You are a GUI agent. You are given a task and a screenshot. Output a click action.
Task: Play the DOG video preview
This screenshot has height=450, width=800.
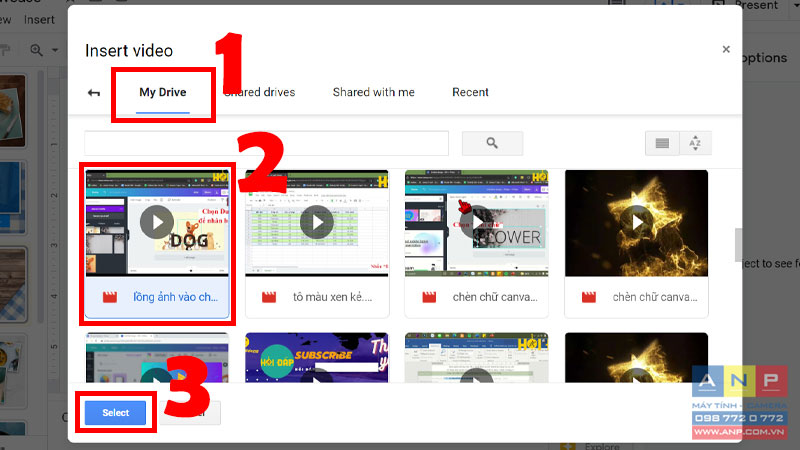[x=157, y=222]
